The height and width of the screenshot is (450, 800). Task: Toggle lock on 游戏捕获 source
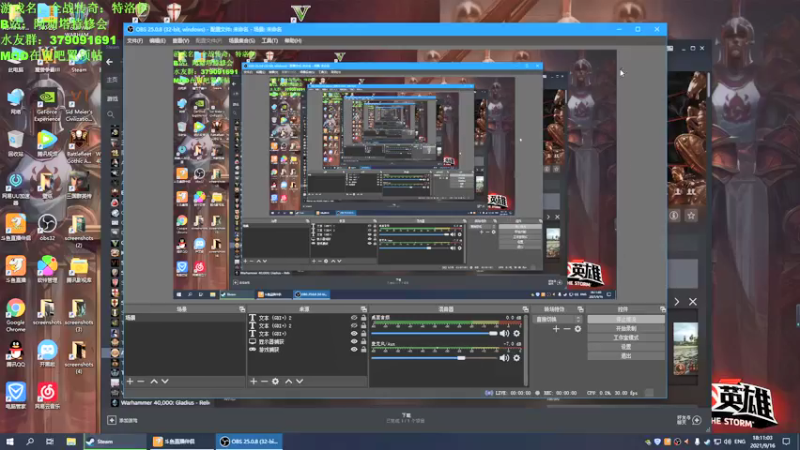click(x=363, y=349)
